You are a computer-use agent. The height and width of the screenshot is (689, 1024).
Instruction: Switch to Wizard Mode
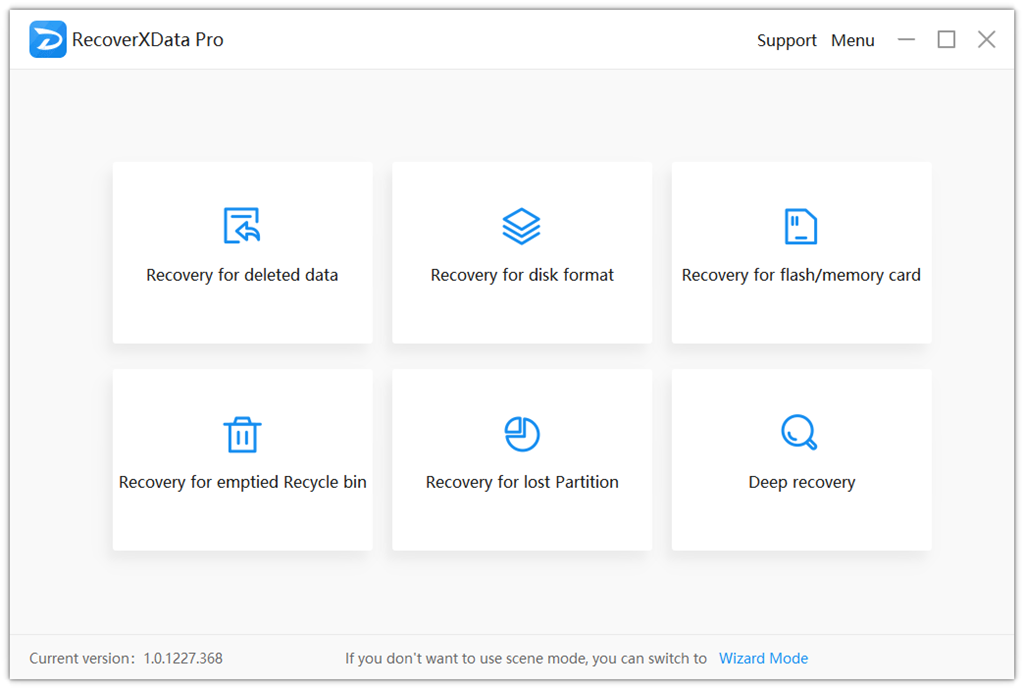click(763, 658)
